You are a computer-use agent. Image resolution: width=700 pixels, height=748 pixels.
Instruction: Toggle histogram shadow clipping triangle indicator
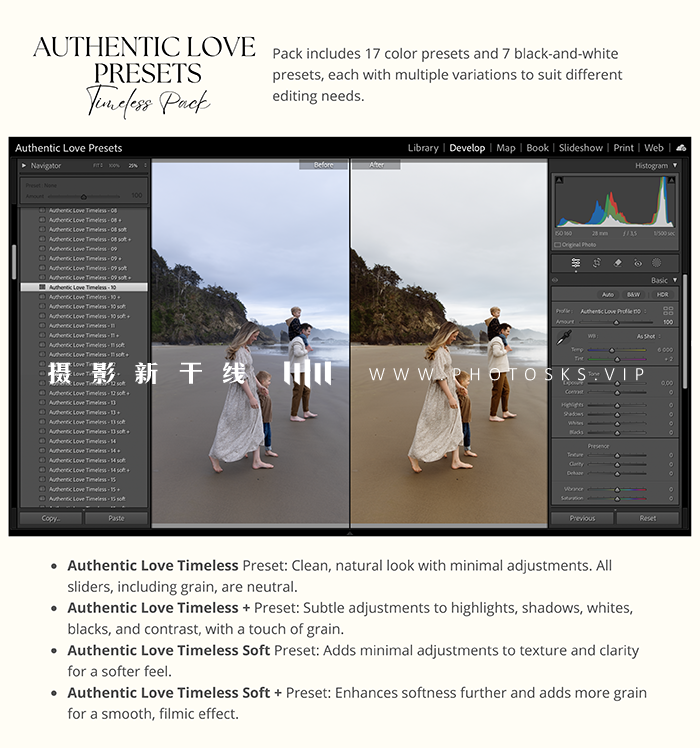[559, 180]
